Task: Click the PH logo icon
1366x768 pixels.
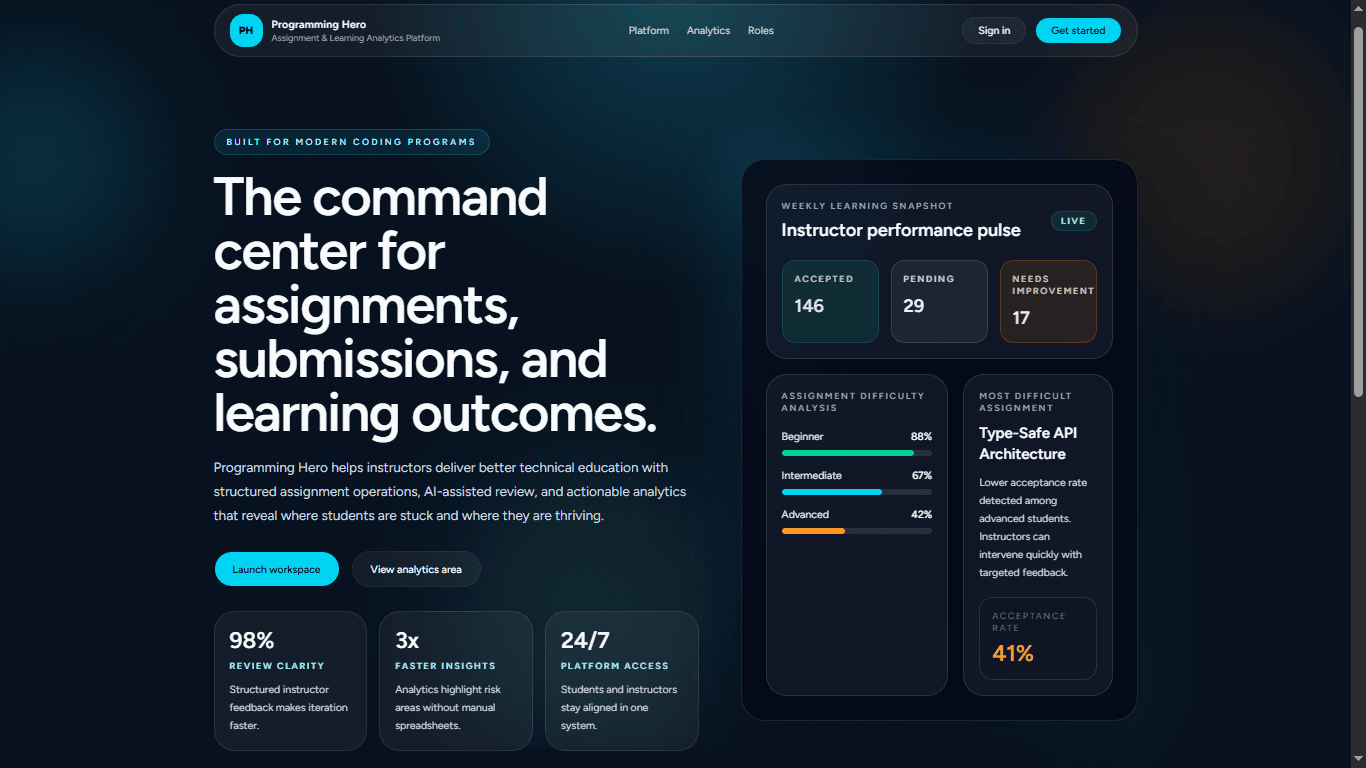Action: tap(246, 31)
